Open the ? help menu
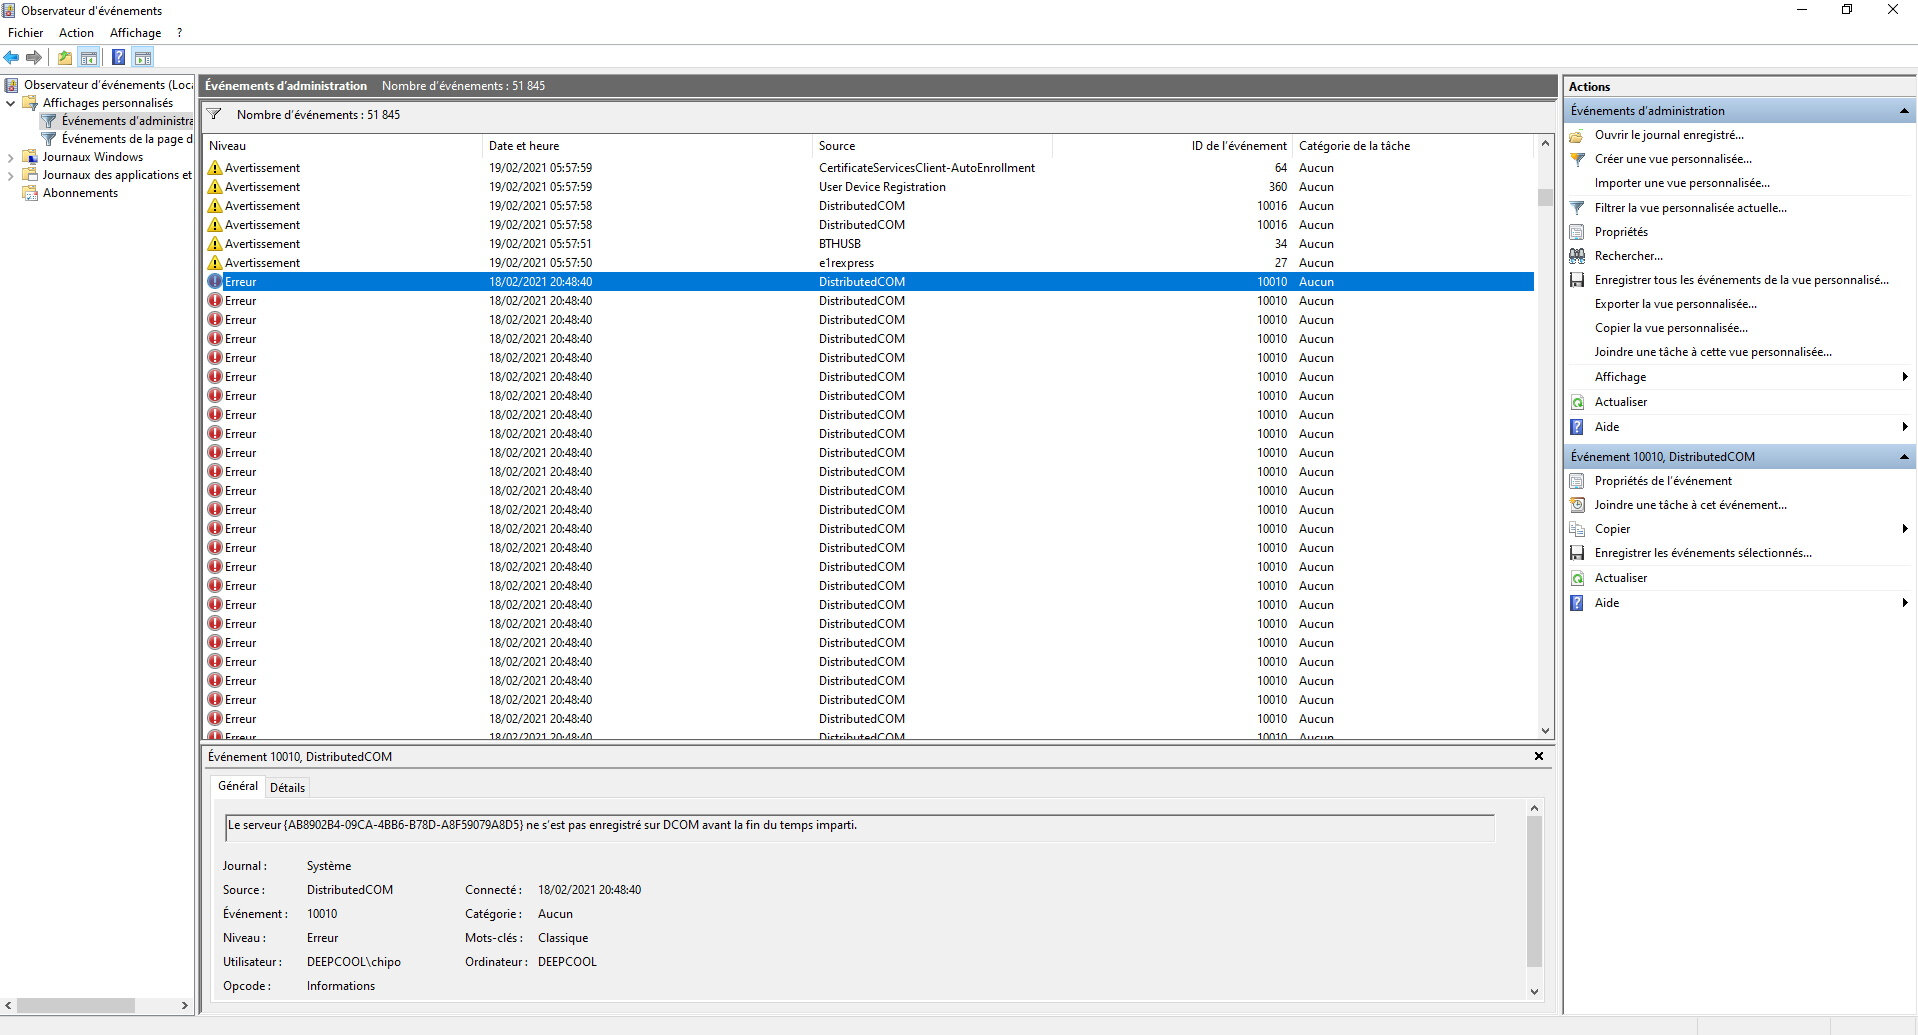Viewport: 1918px width, 1035px height. 180,33
